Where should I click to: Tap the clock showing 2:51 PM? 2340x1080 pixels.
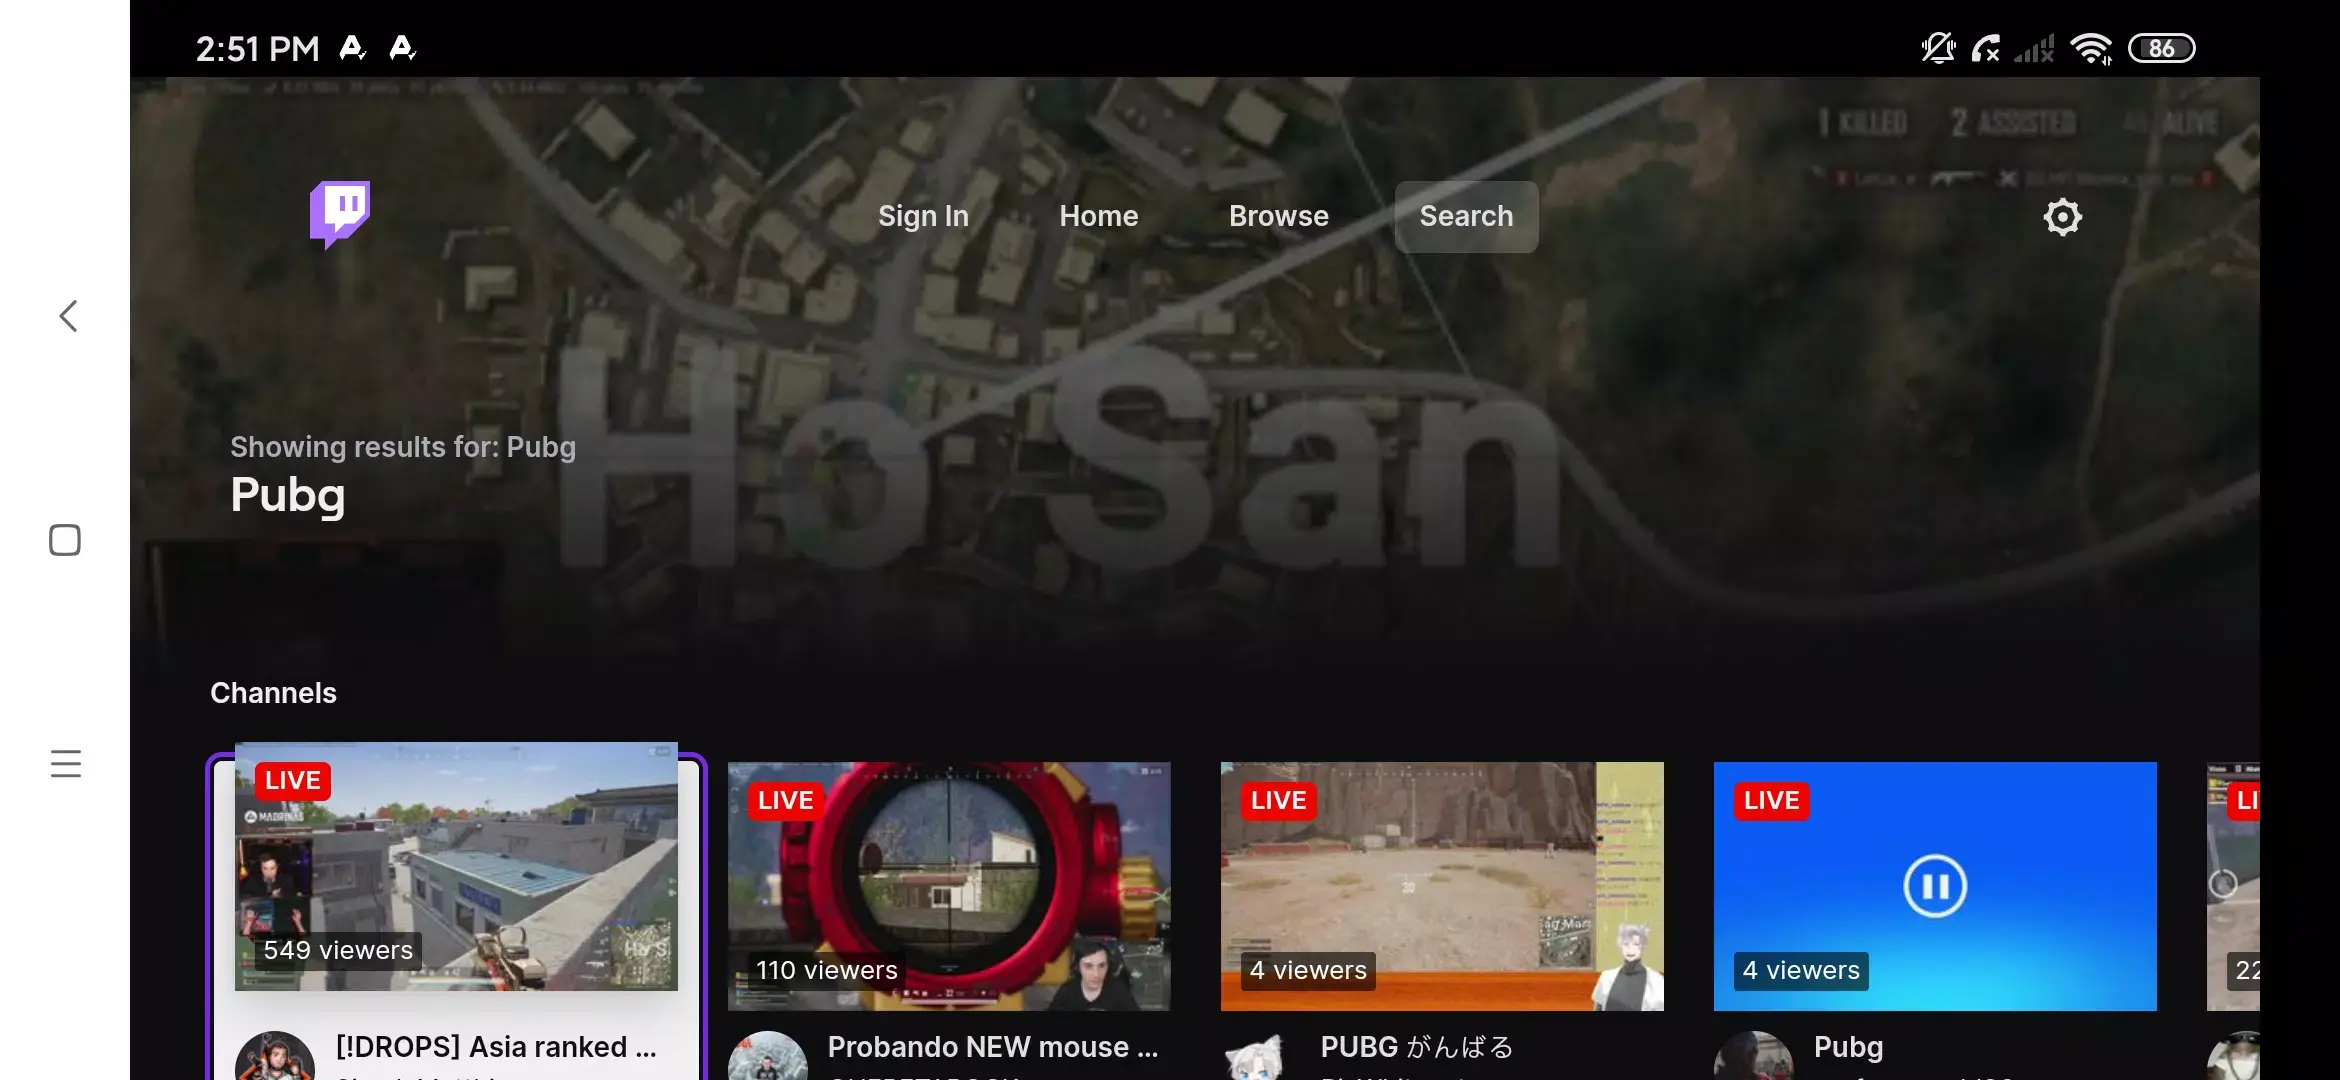click(x=257, y=47)
